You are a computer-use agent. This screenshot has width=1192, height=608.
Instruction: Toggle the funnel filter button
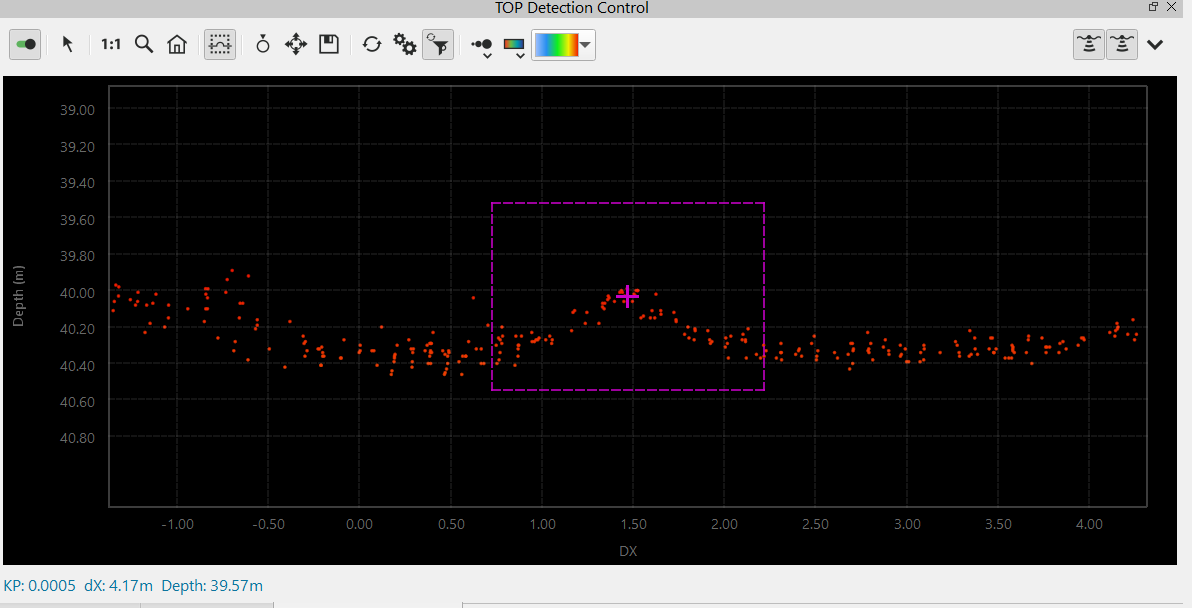[x=438, y=45]
